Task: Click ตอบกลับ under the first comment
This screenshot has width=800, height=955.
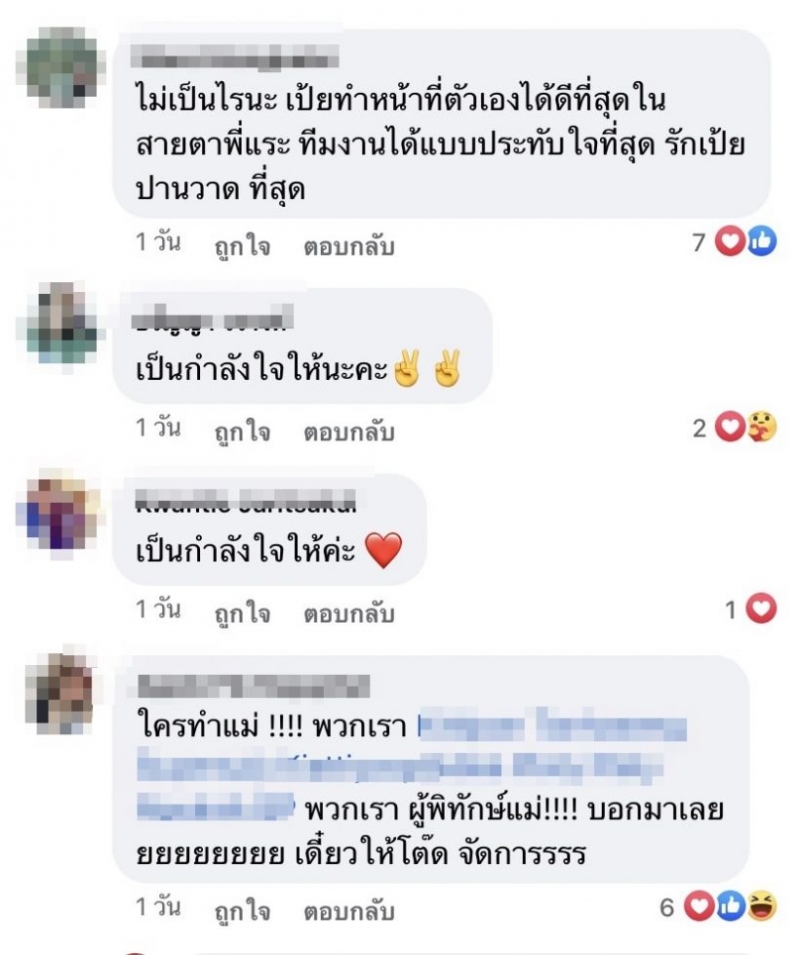Action: [349, 247]
